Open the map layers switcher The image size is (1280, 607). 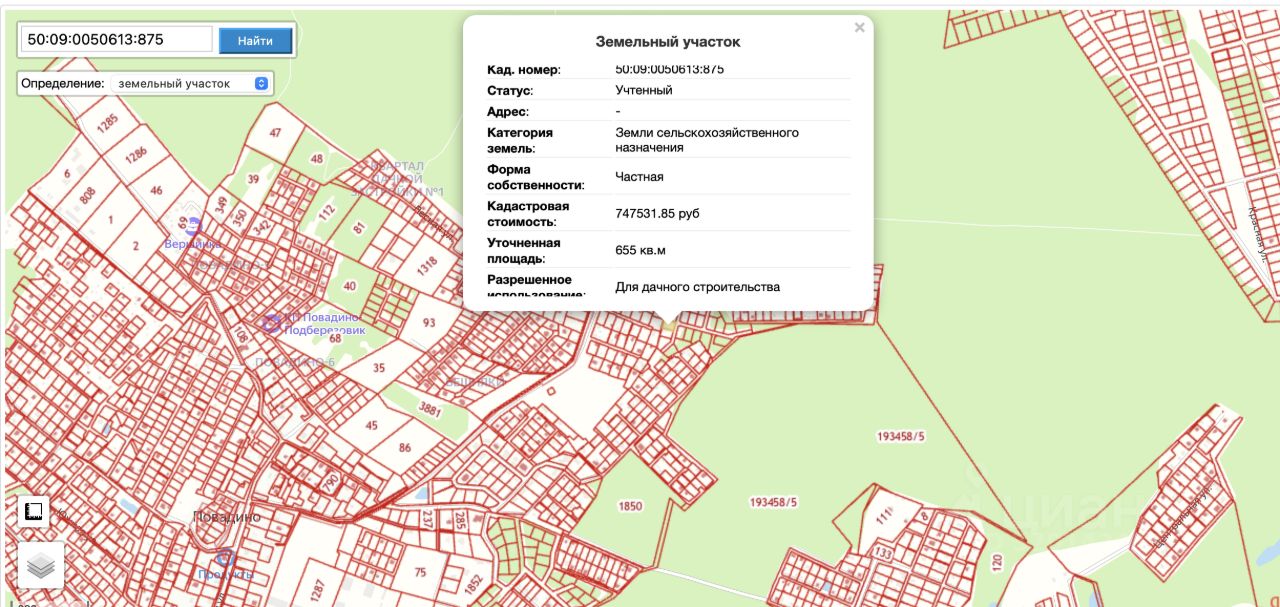point(40,566)
